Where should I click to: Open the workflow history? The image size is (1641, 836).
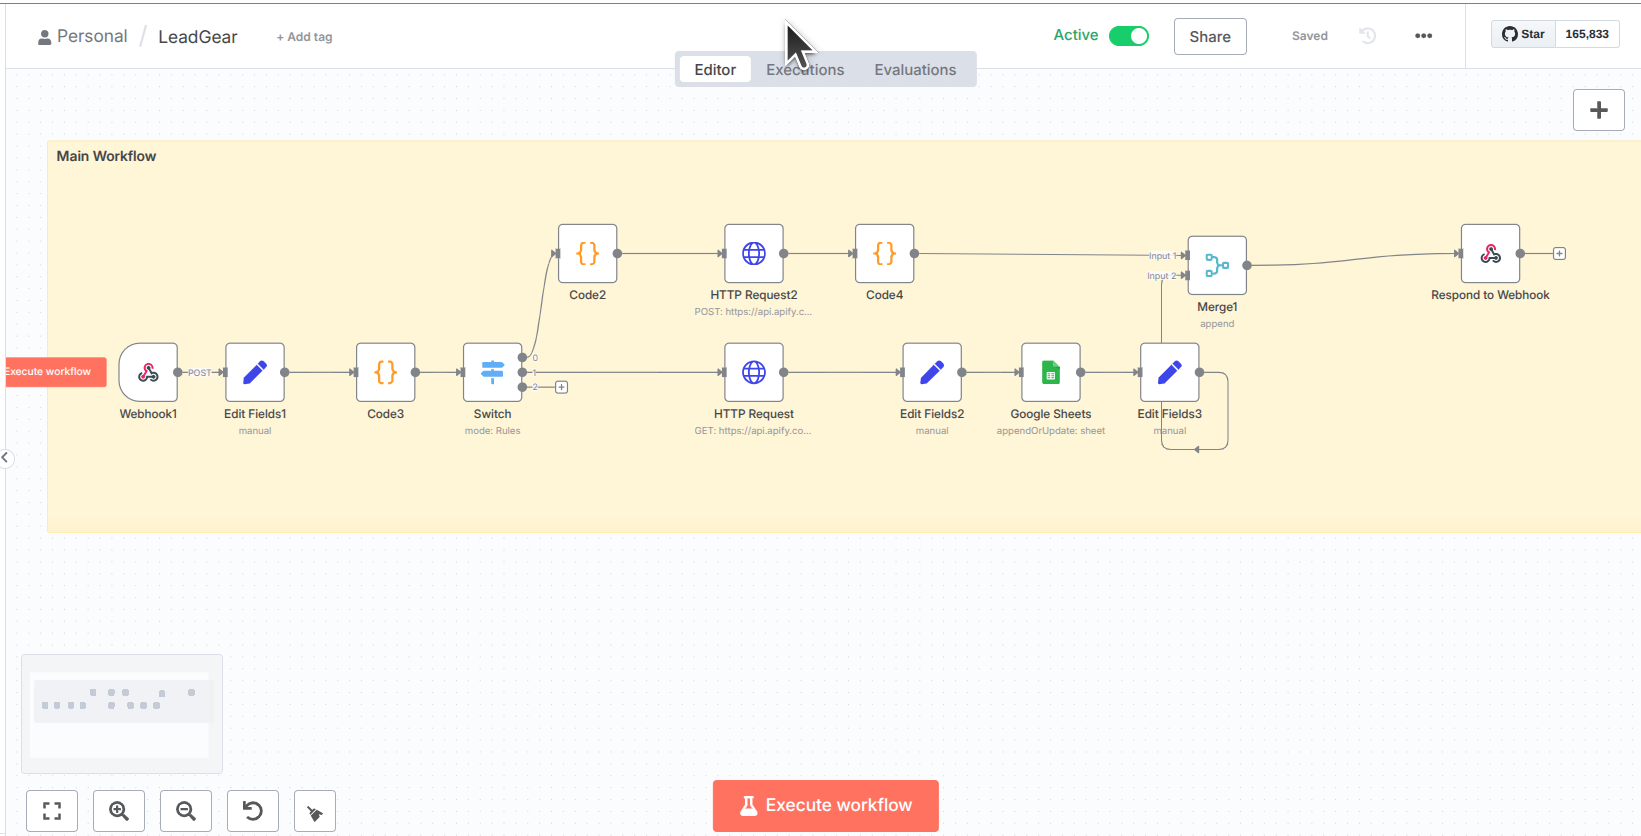coord(1367,36)
